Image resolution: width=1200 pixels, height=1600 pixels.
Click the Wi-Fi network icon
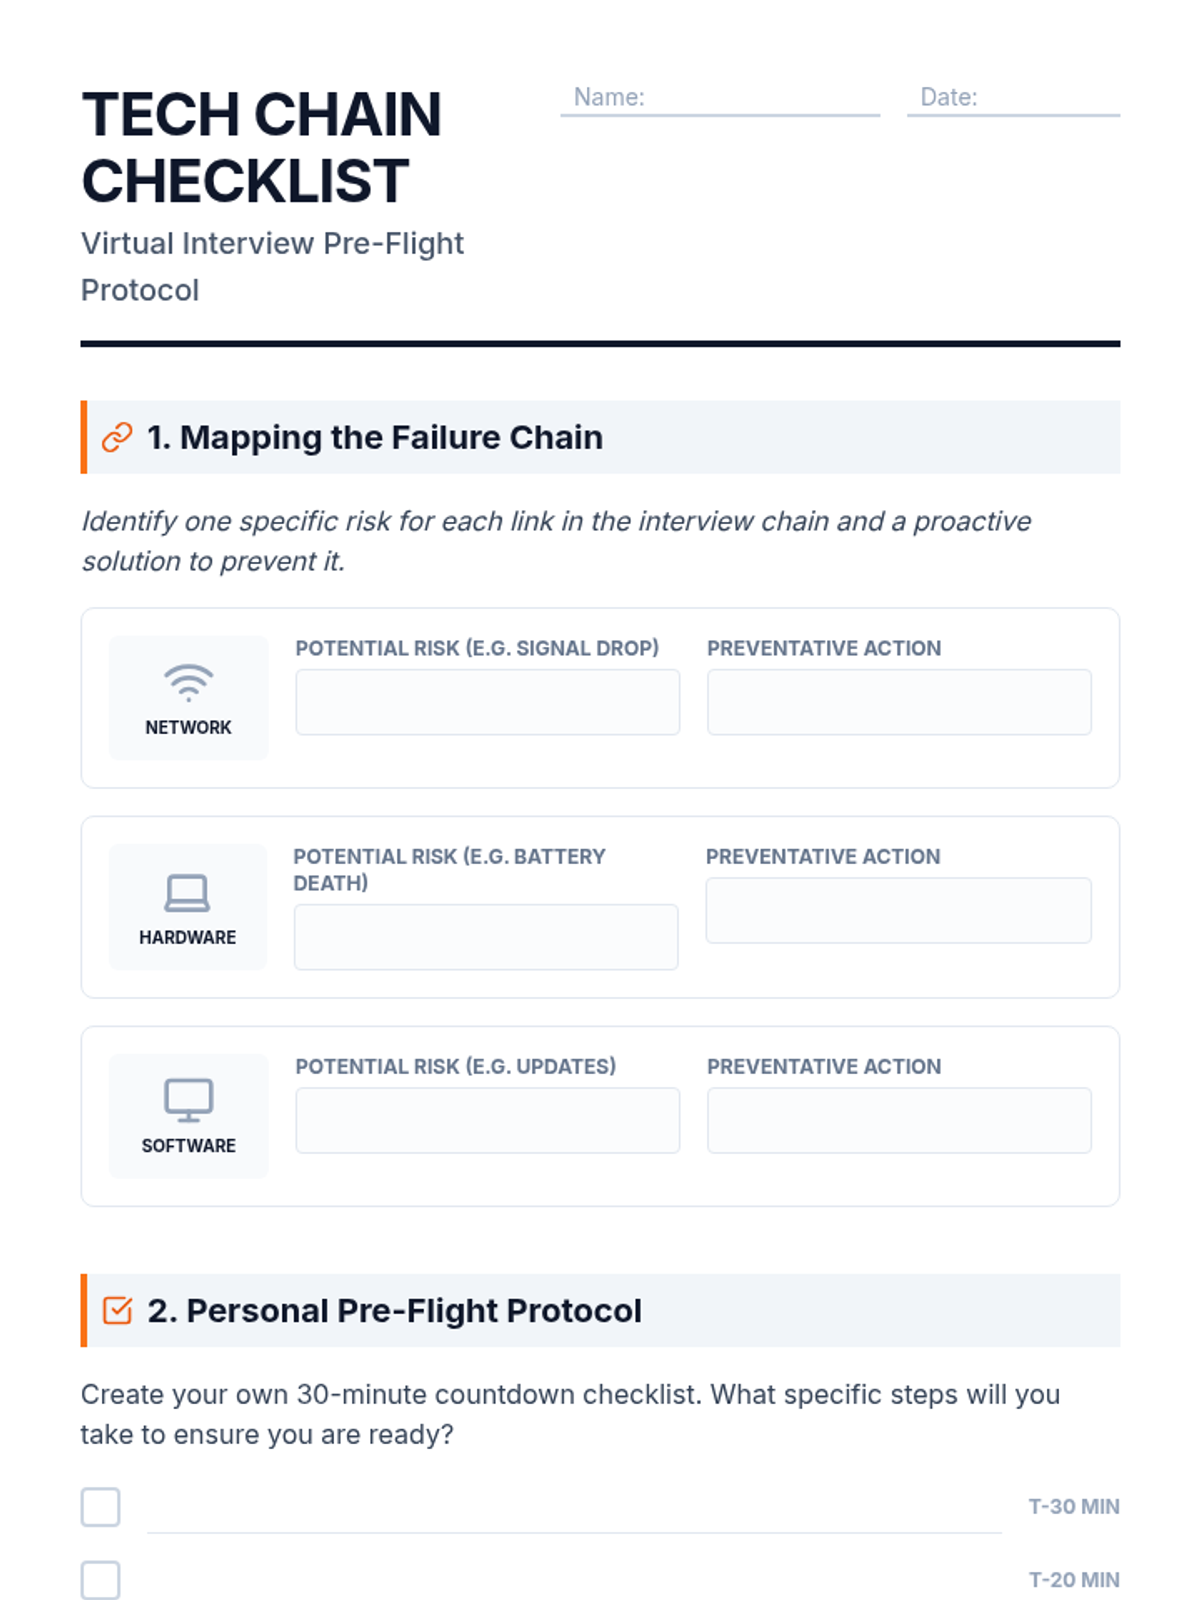pyautogui.click(x=188, y=682)
